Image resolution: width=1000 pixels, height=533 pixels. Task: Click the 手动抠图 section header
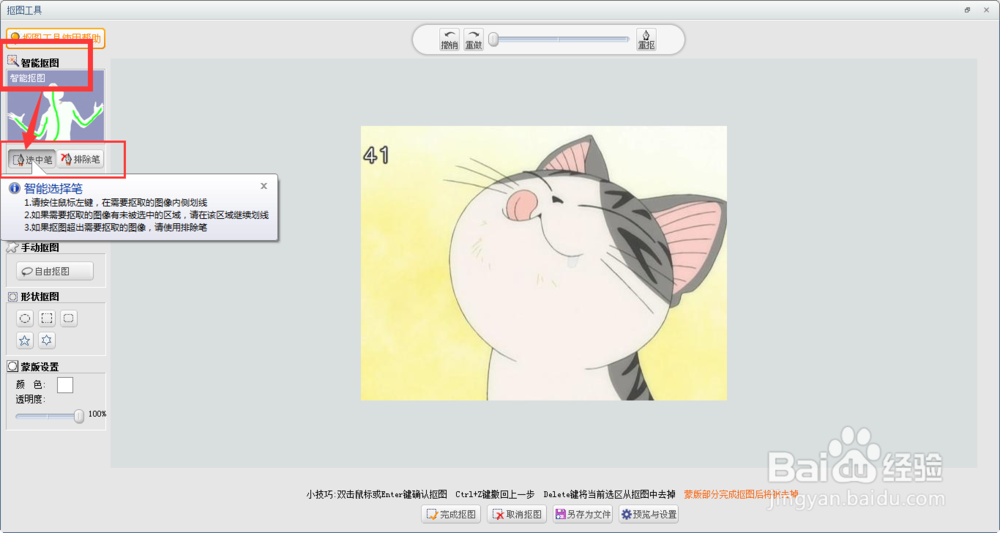point(33,247)
